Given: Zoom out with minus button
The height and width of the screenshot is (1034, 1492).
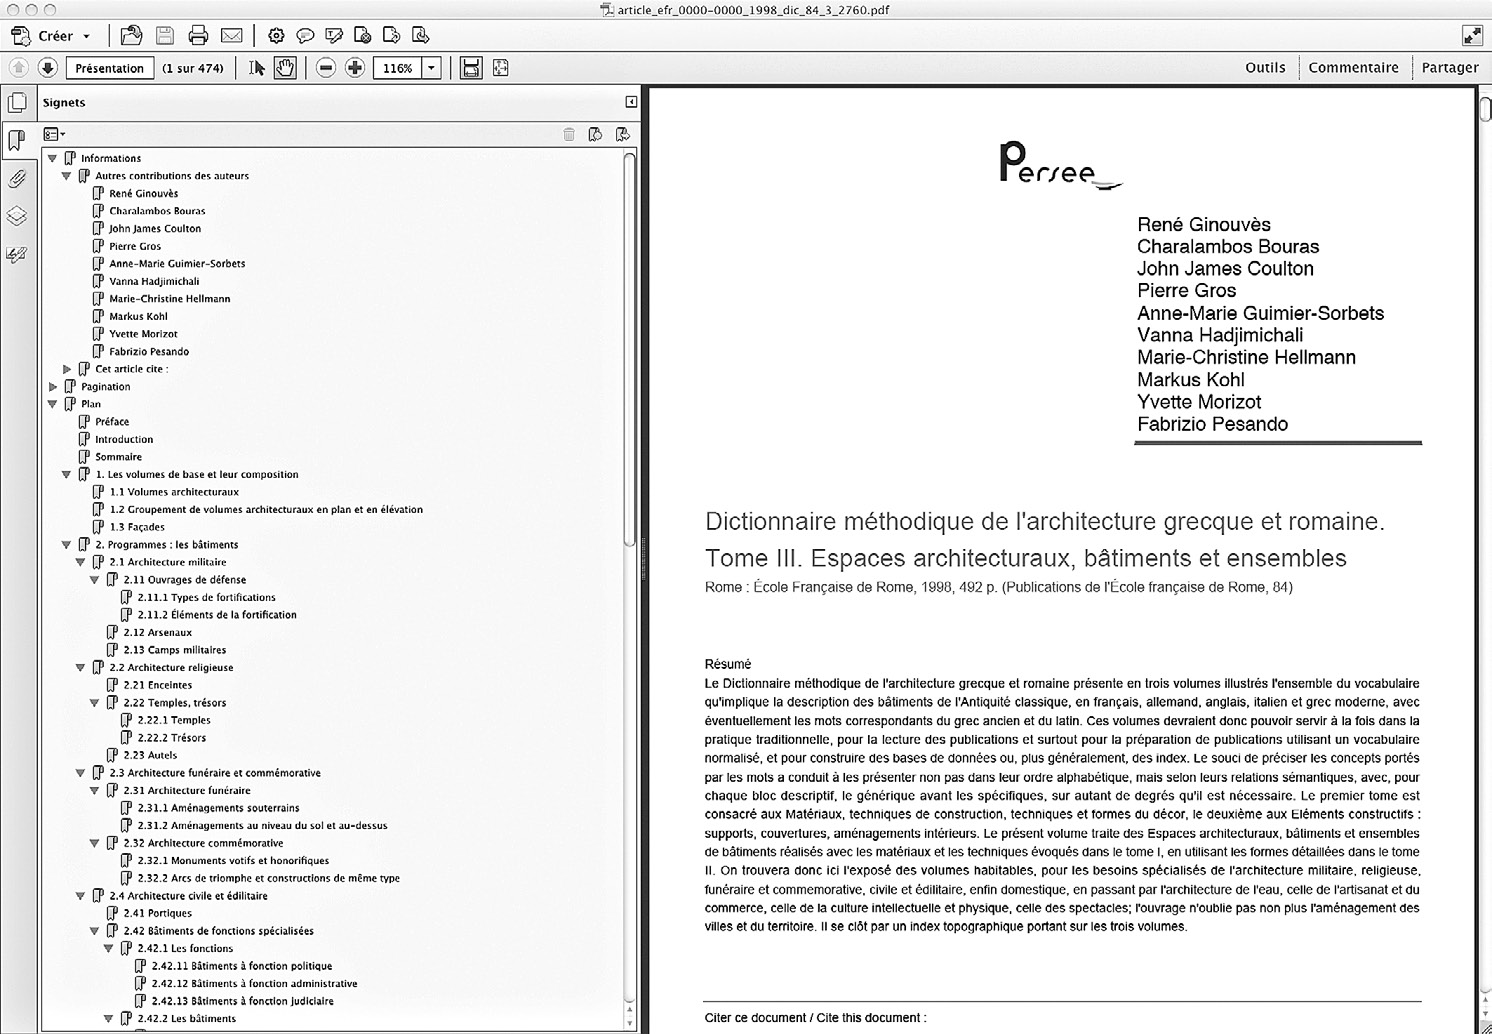Looking at the screenshot, I should pyautogui.click(x=326, y=68).
